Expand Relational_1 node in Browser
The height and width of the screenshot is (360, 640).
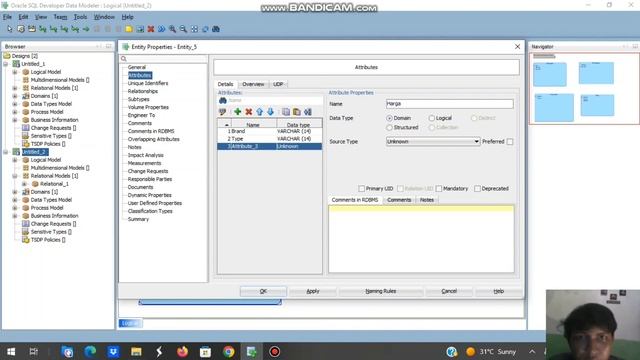(24, 184)
